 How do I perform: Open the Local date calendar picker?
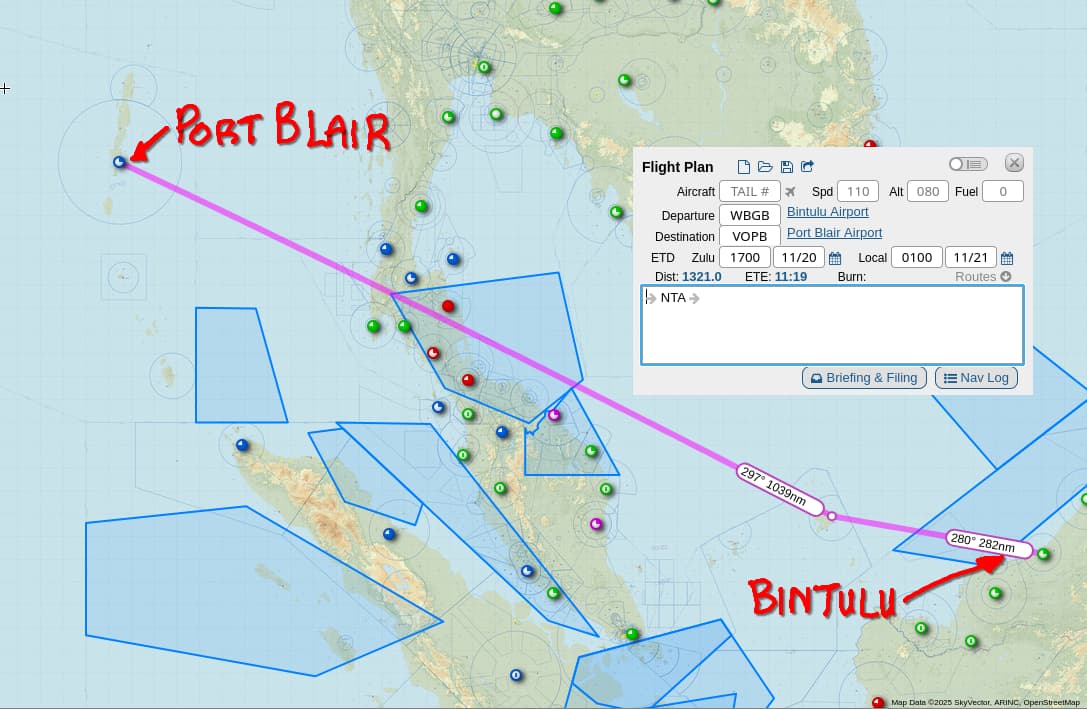1007,258
